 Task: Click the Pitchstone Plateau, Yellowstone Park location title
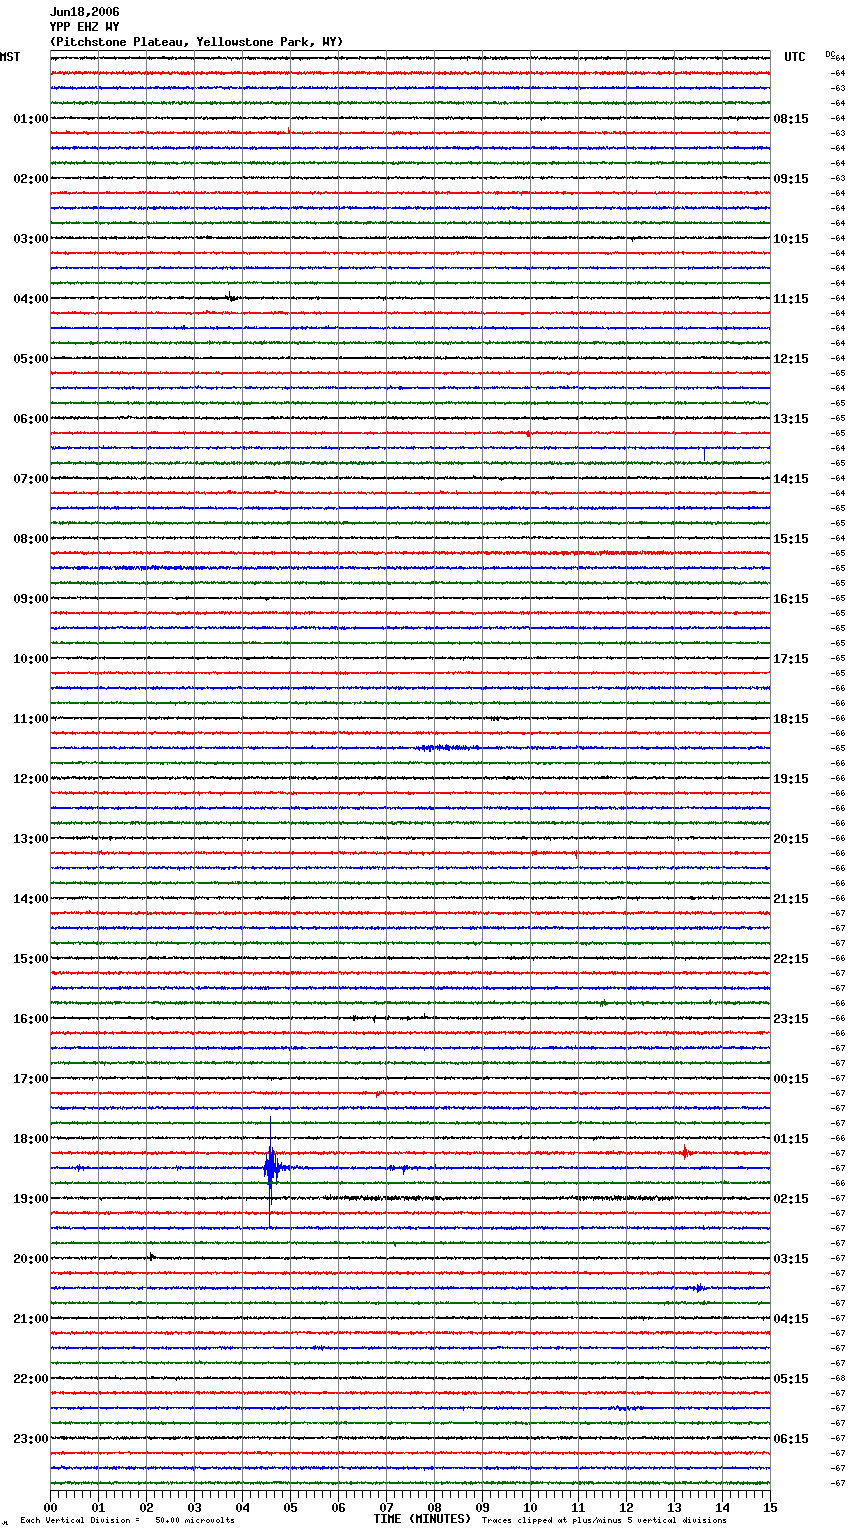pyautogui.click(x=196, y=42)
